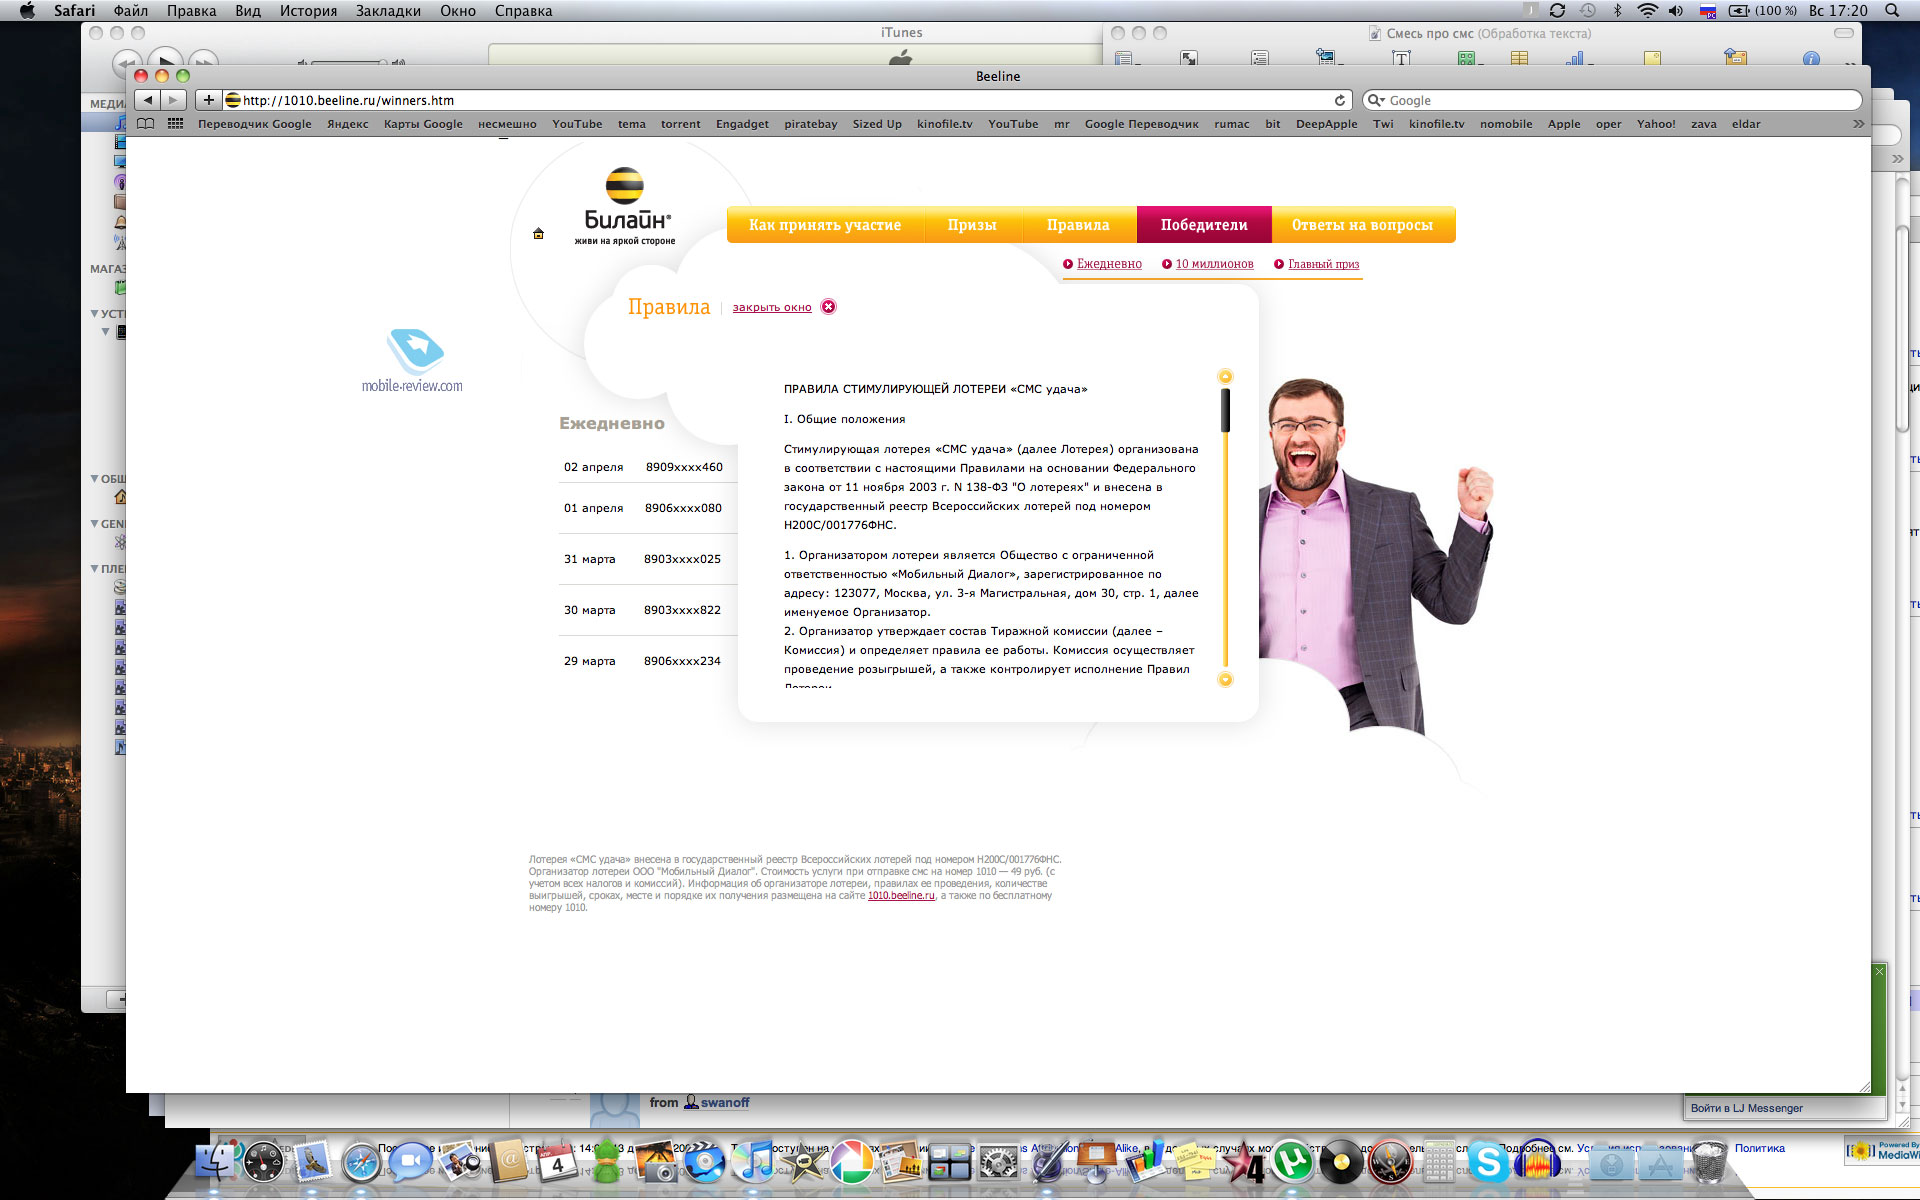Open Address Book from the Dock
Screen dimensions: 1920x1200
[508, 1162]
